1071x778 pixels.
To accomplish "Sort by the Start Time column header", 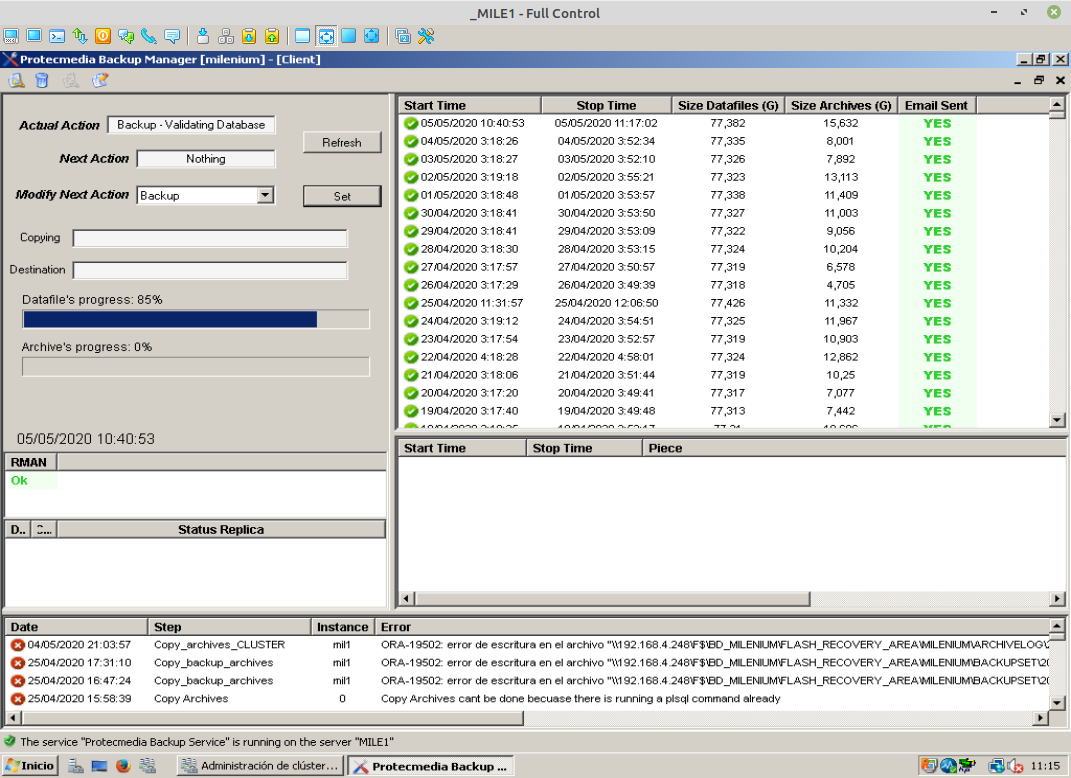I will click(469, 105).
